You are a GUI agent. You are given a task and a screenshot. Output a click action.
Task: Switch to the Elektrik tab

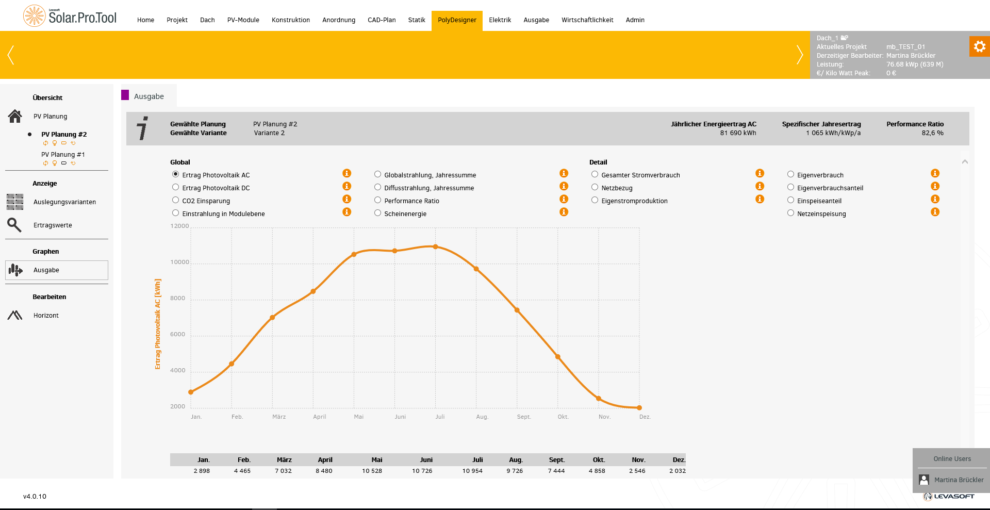tap(499, 20)
